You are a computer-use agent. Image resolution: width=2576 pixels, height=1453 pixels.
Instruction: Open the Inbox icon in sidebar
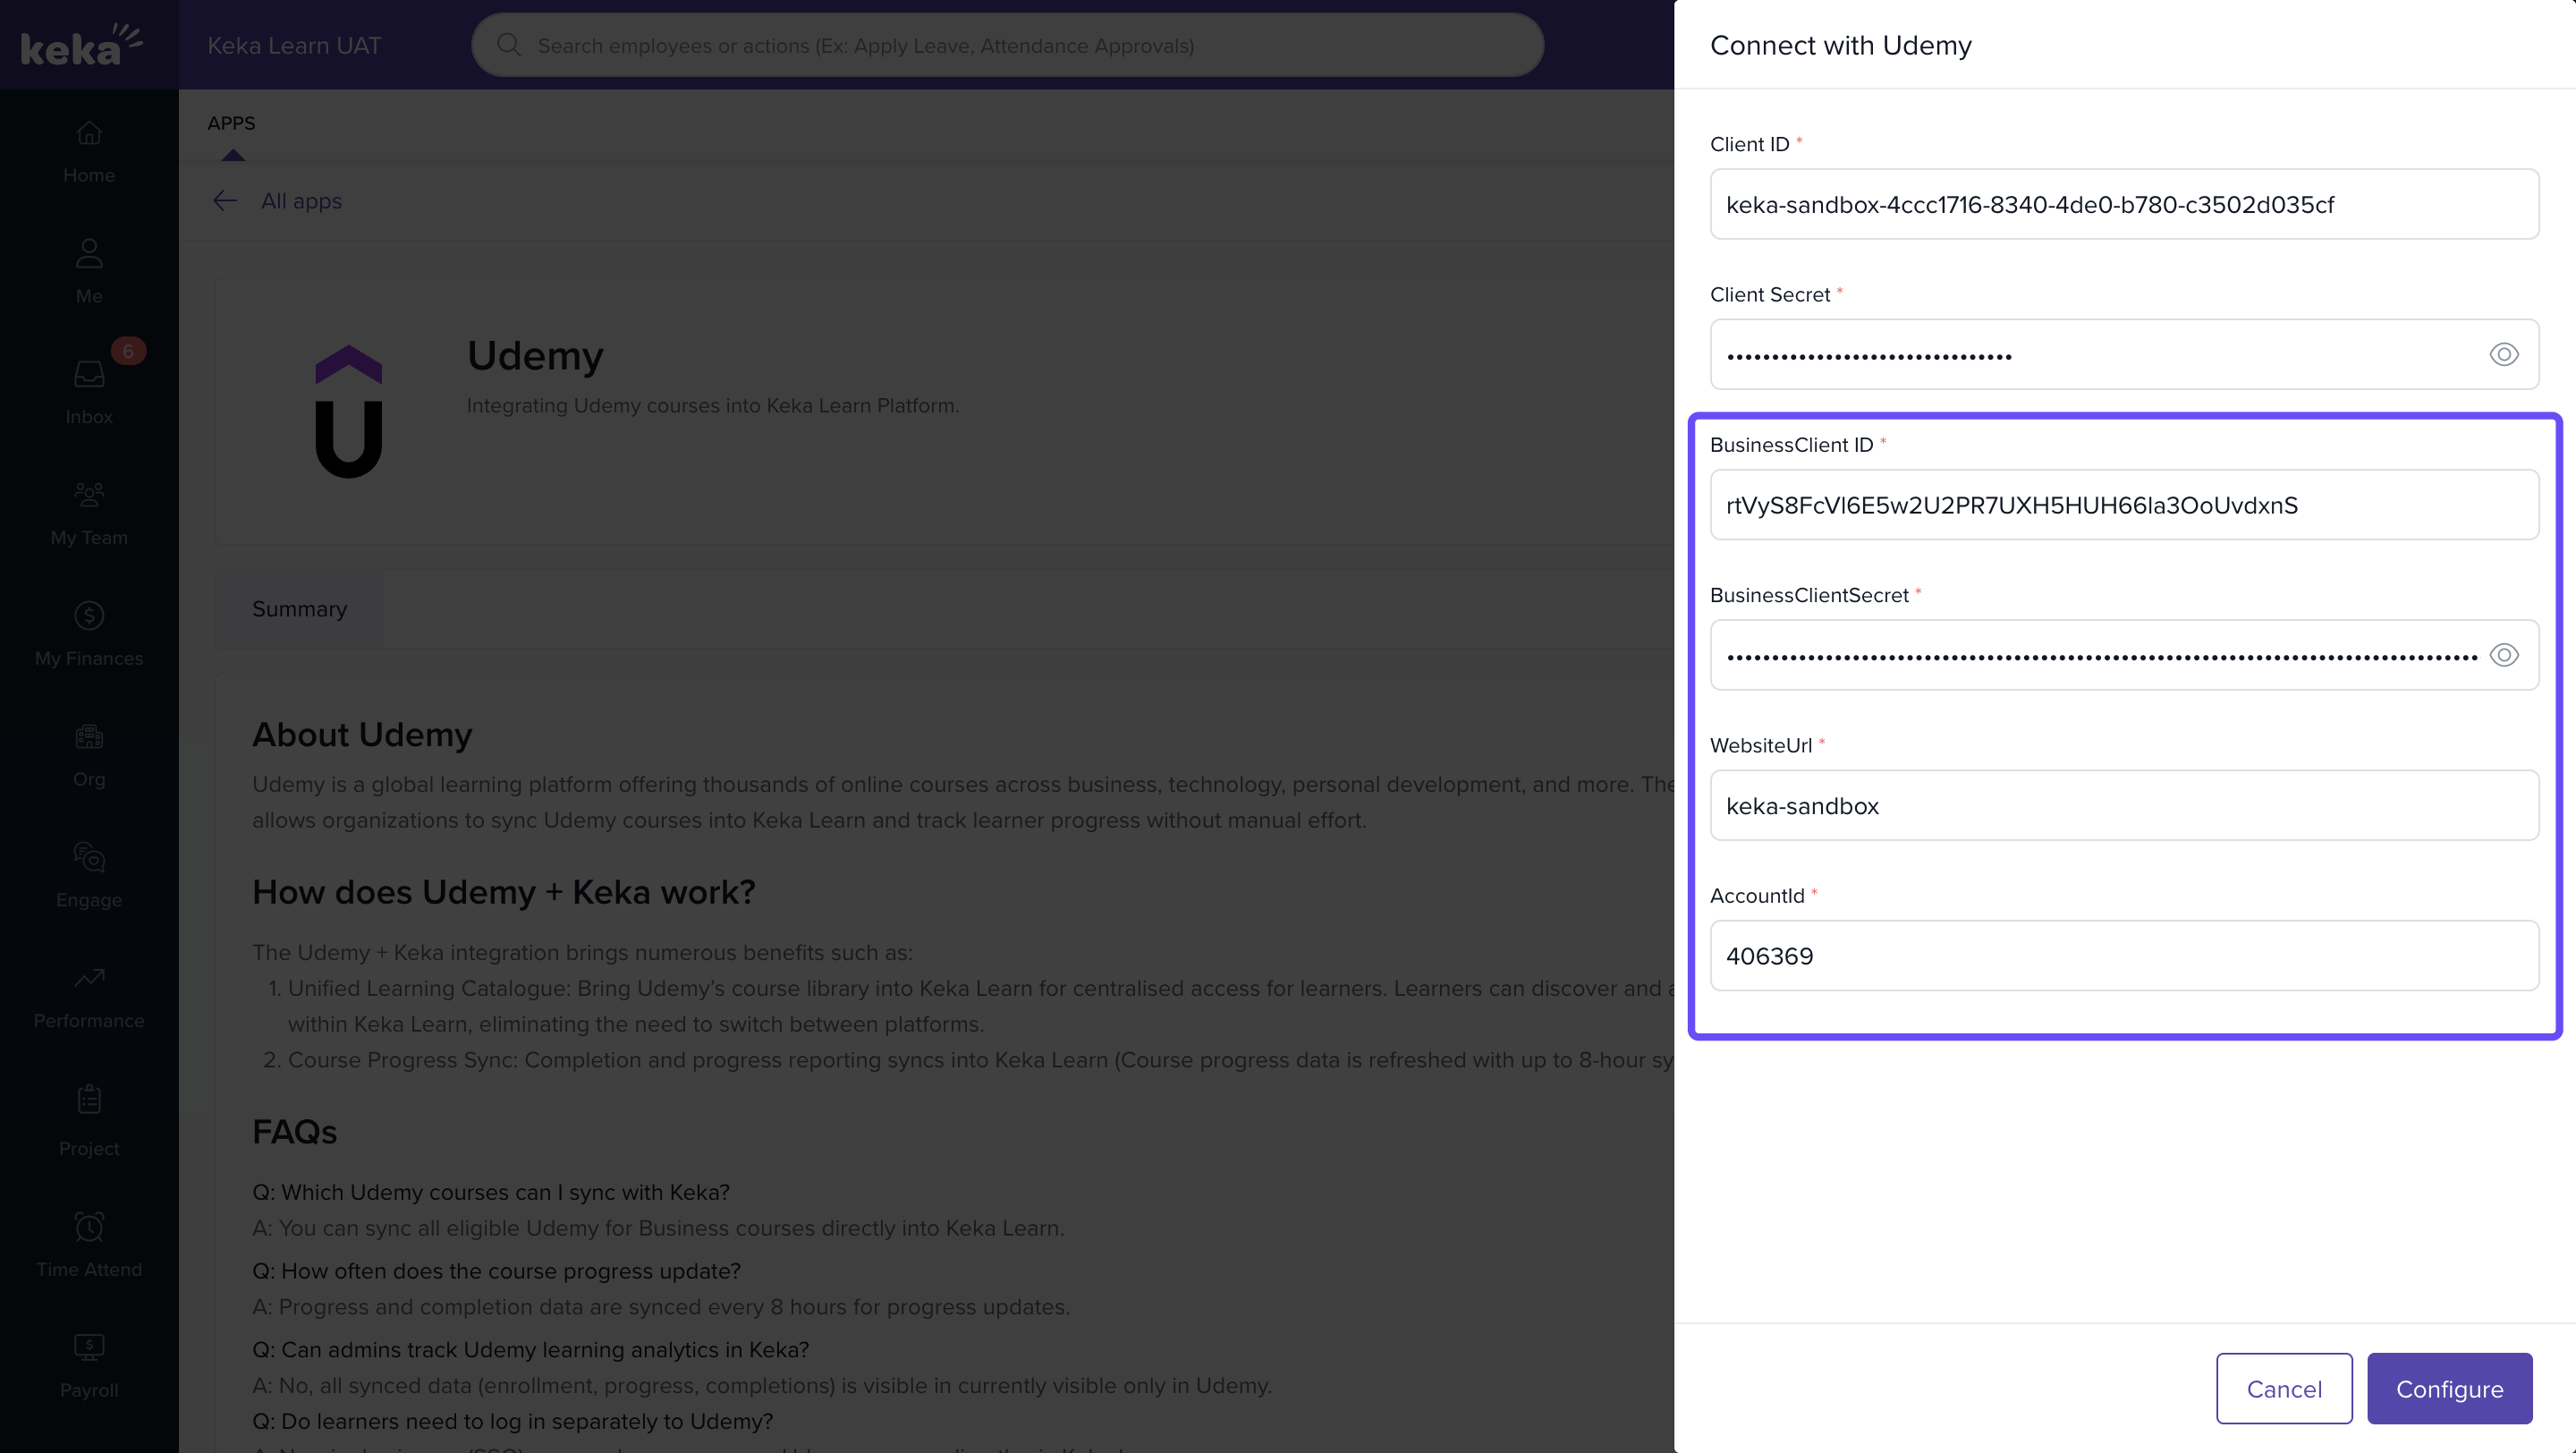(x=89, y=375)
